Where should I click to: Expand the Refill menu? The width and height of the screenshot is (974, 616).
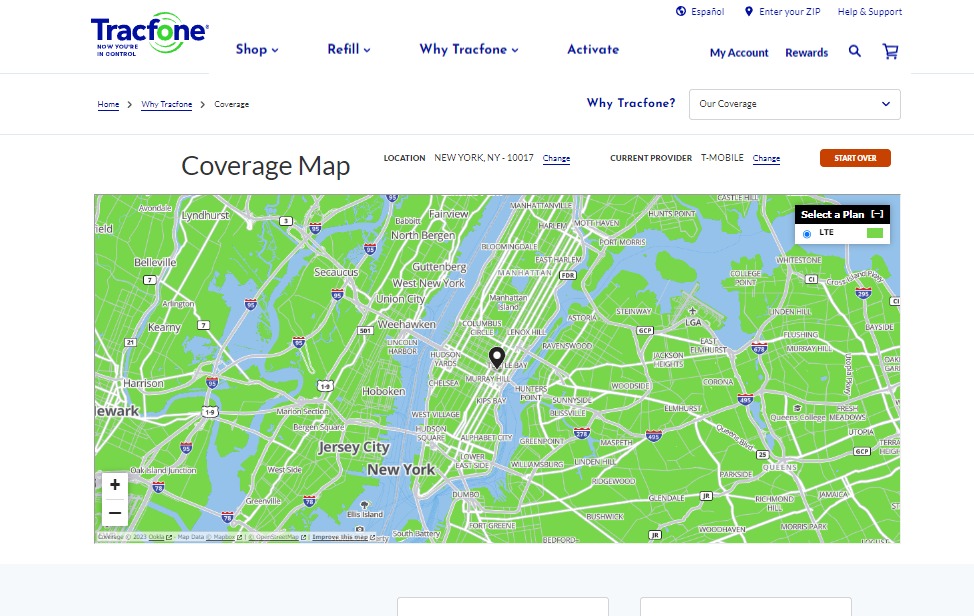(x=348, y=49)
